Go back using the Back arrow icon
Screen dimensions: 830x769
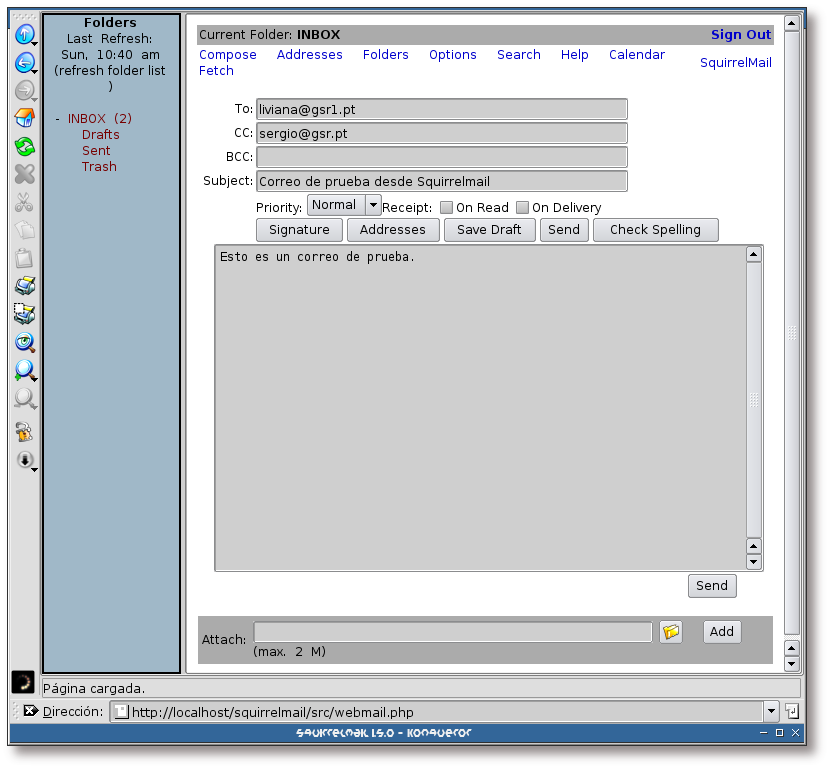[24, 63]
